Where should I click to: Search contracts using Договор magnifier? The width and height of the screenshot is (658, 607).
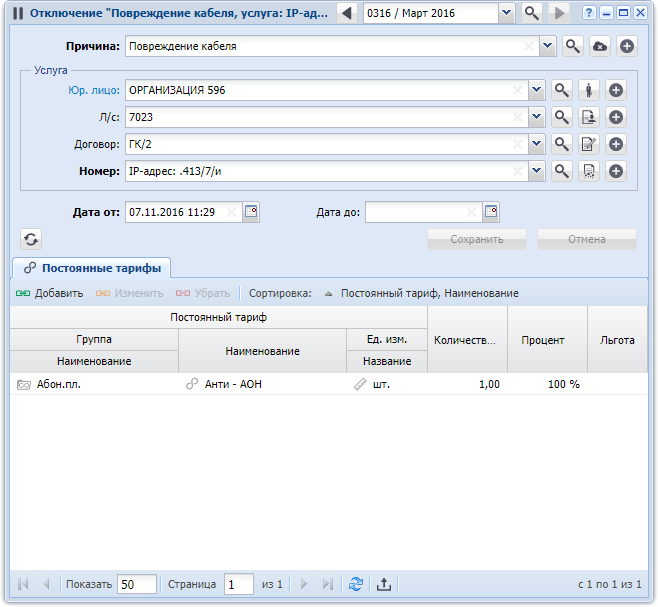(562, 144)
